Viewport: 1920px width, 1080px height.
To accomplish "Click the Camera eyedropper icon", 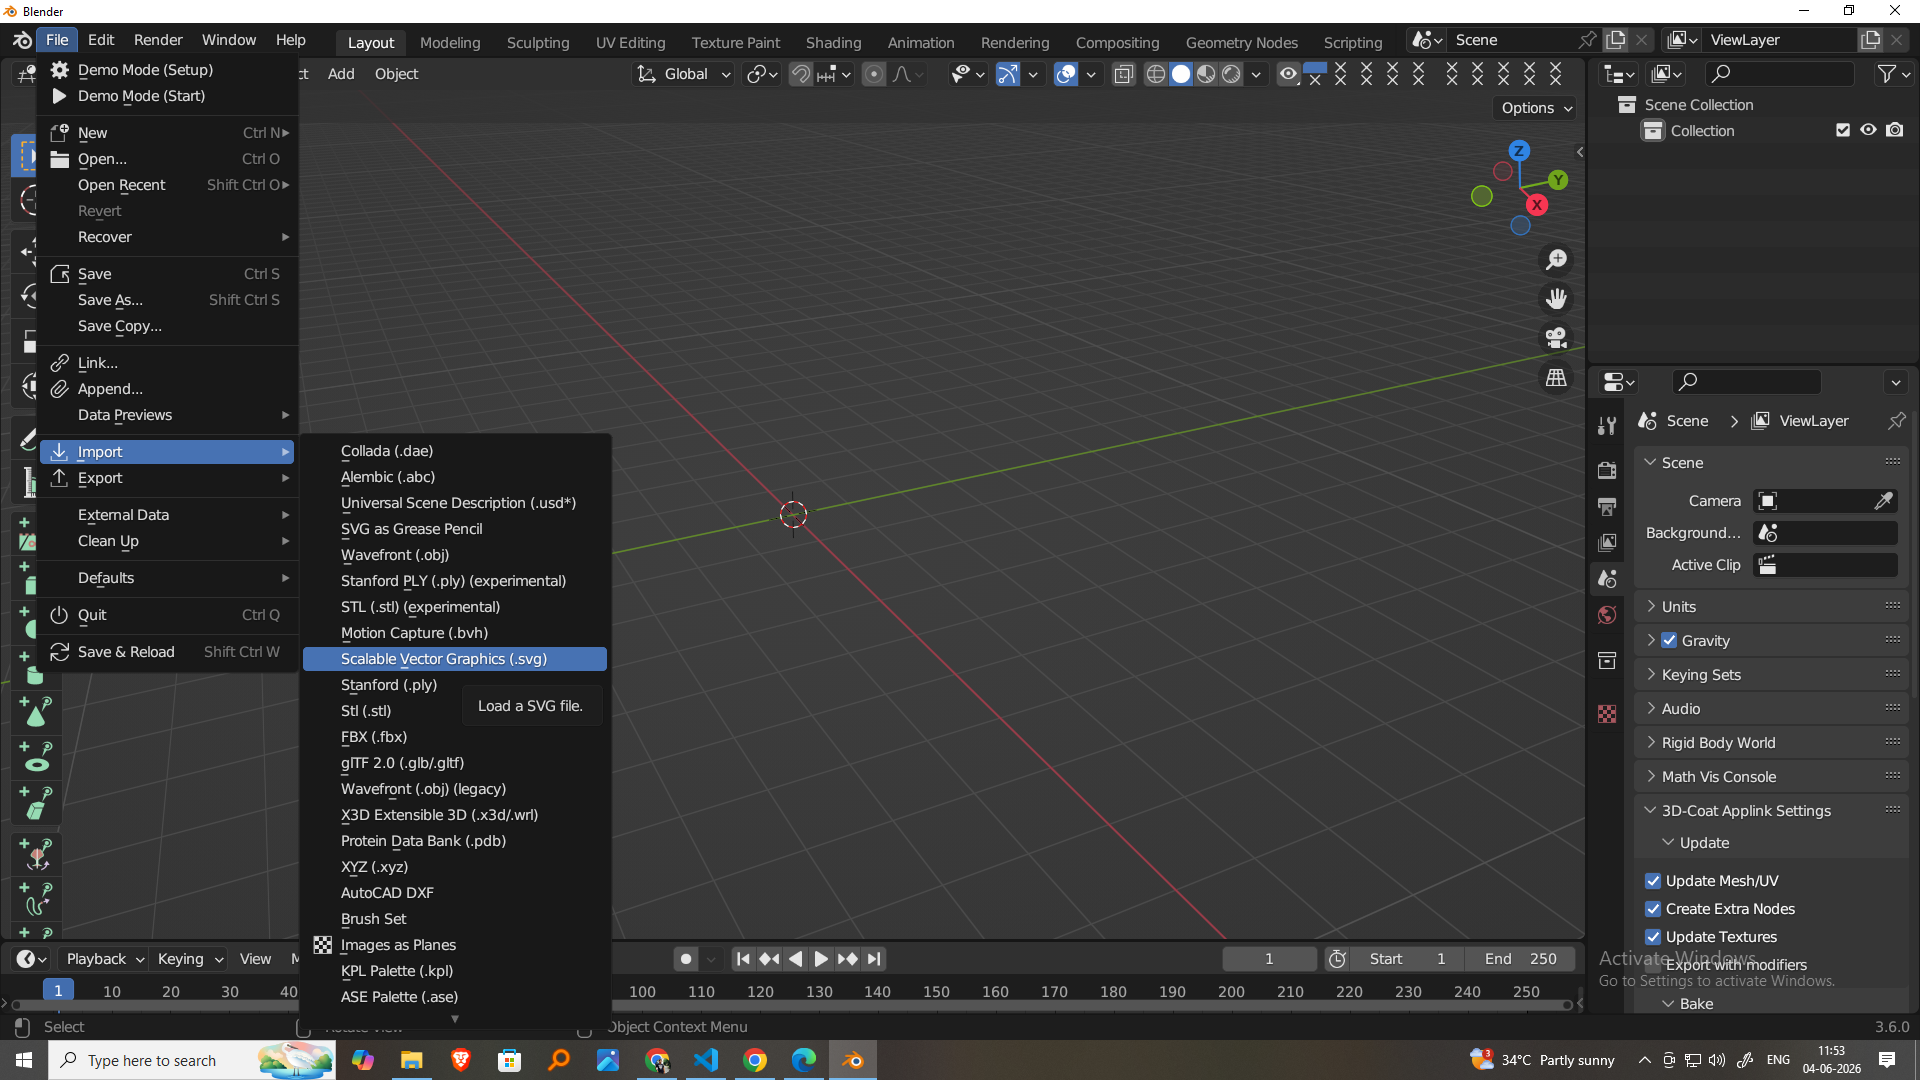I will click(x=1883, y=501).
